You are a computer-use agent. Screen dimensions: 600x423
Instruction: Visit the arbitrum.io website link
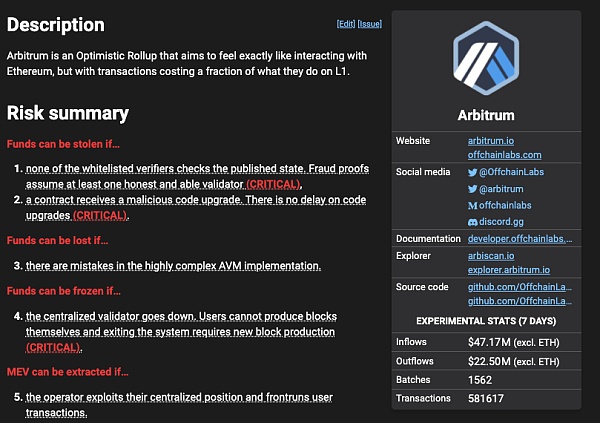(491, 141)
